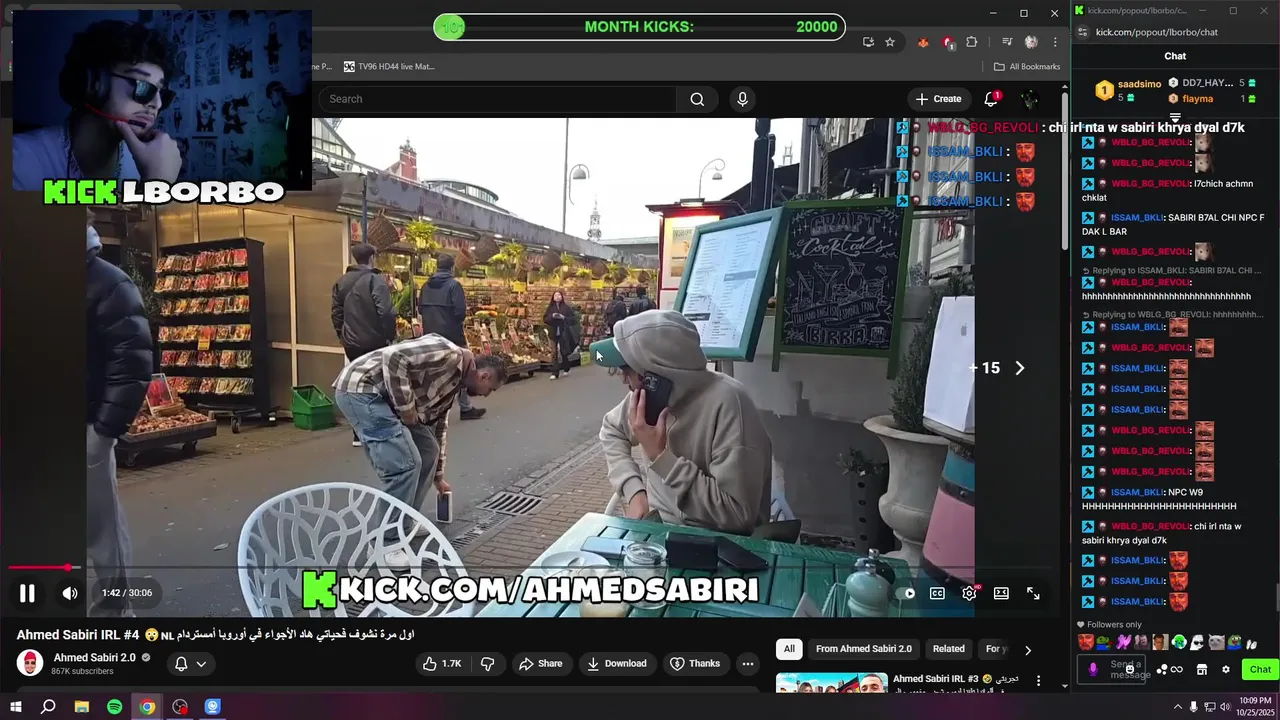
Task: Search with voice microphone
Action: tap(742, 99)
